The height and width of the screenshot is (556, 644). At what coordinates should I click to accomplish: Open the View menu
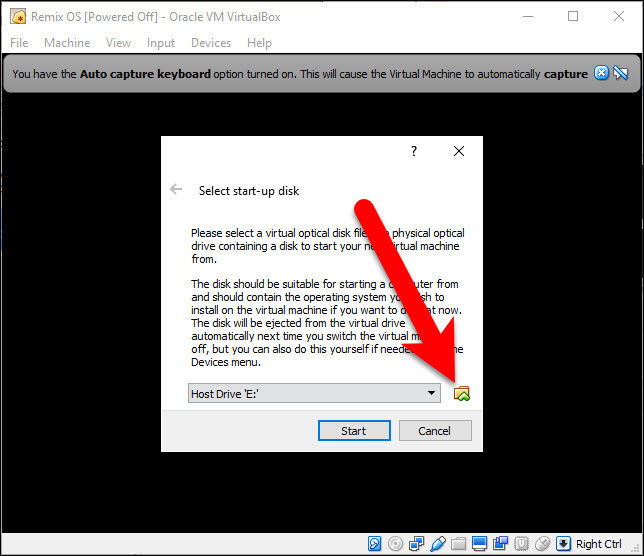pos(118,43)
